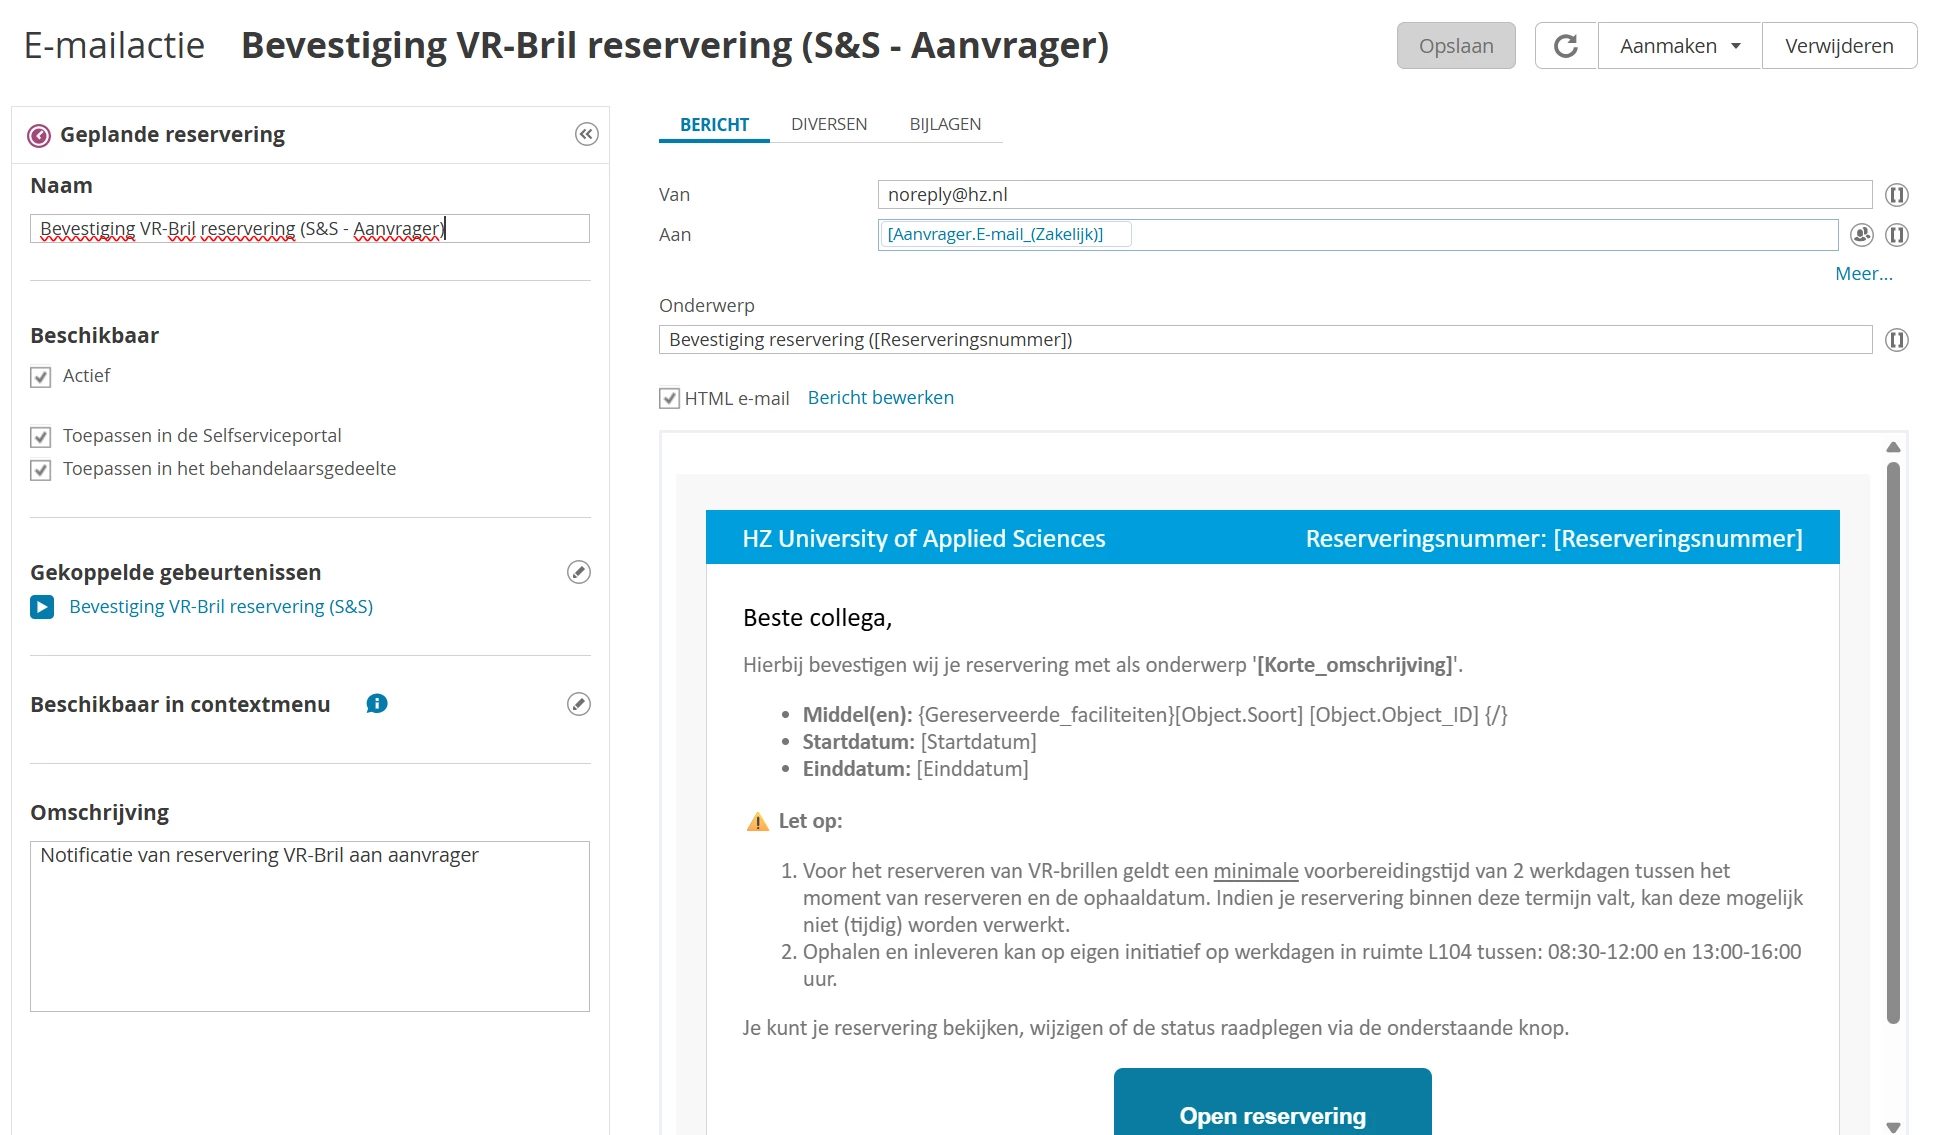Viewport: 1934px width, 1135px height.
Task: Expand more recipient fields via Meer...
Action: tap(1863, 274)
